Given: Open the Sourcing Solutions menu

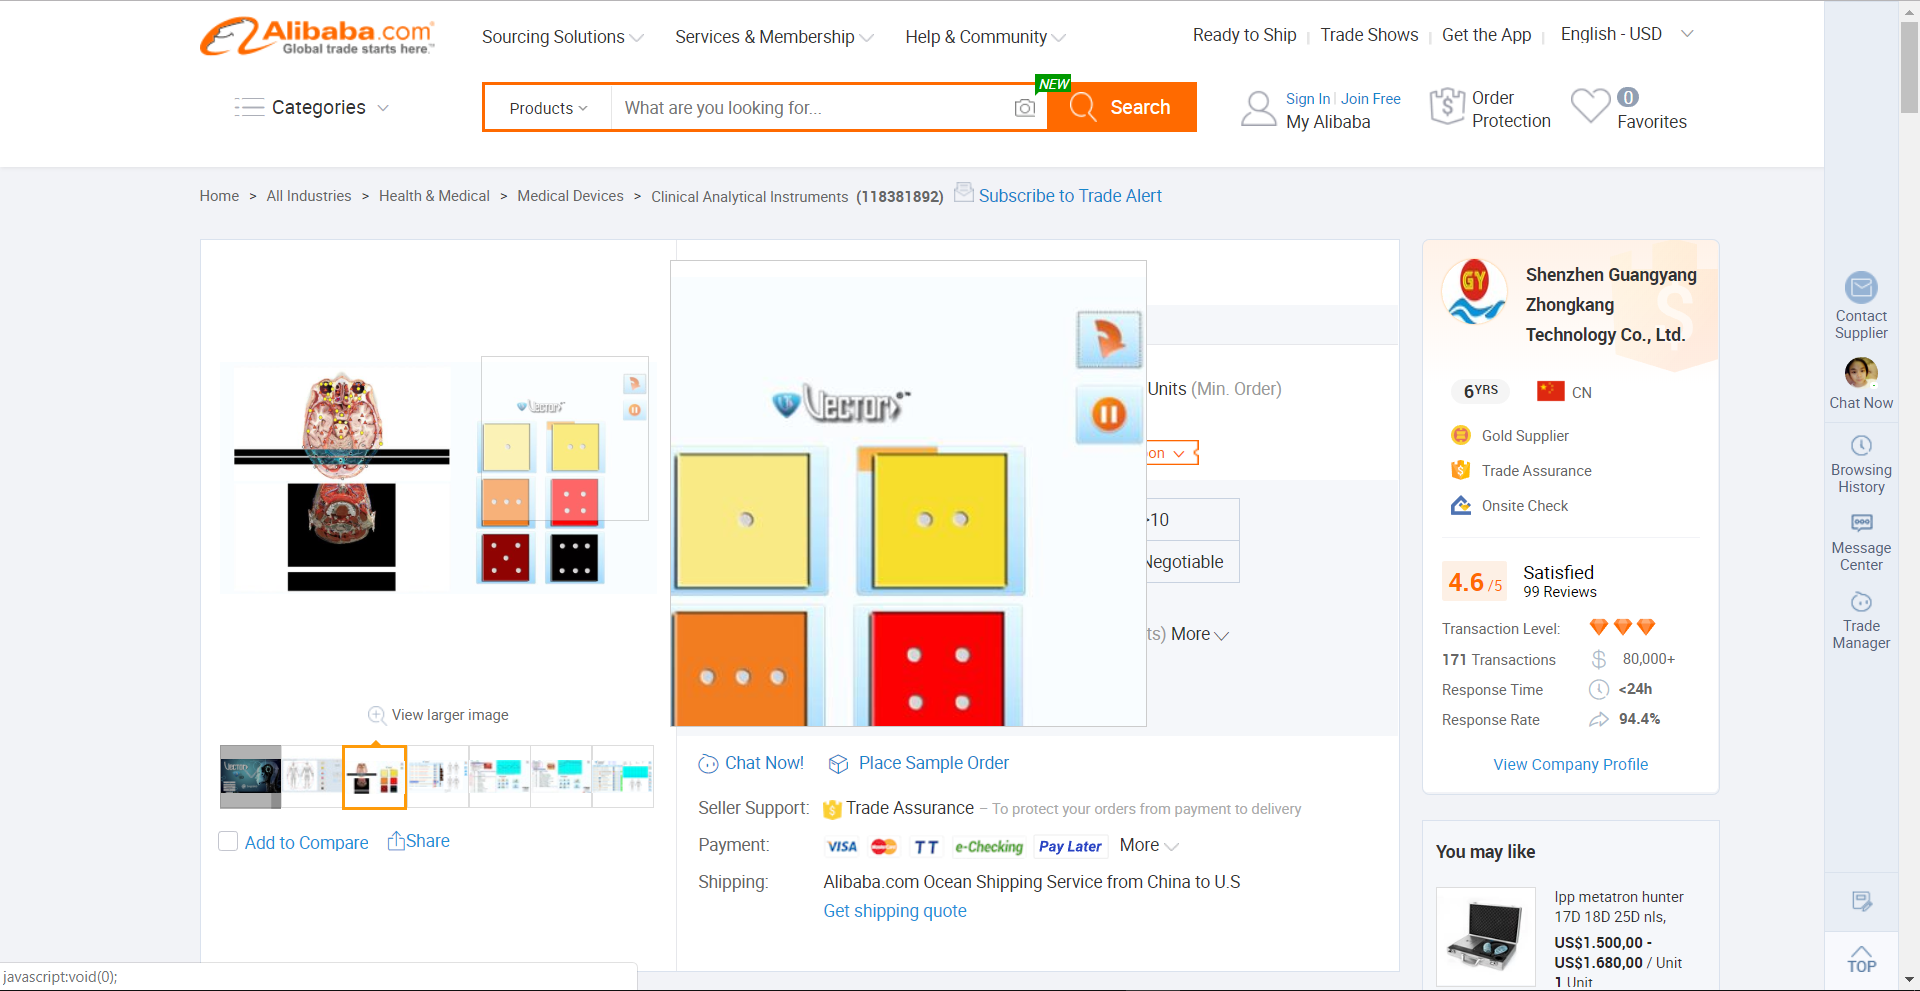Looking at the screenshot, I should 562,37.
